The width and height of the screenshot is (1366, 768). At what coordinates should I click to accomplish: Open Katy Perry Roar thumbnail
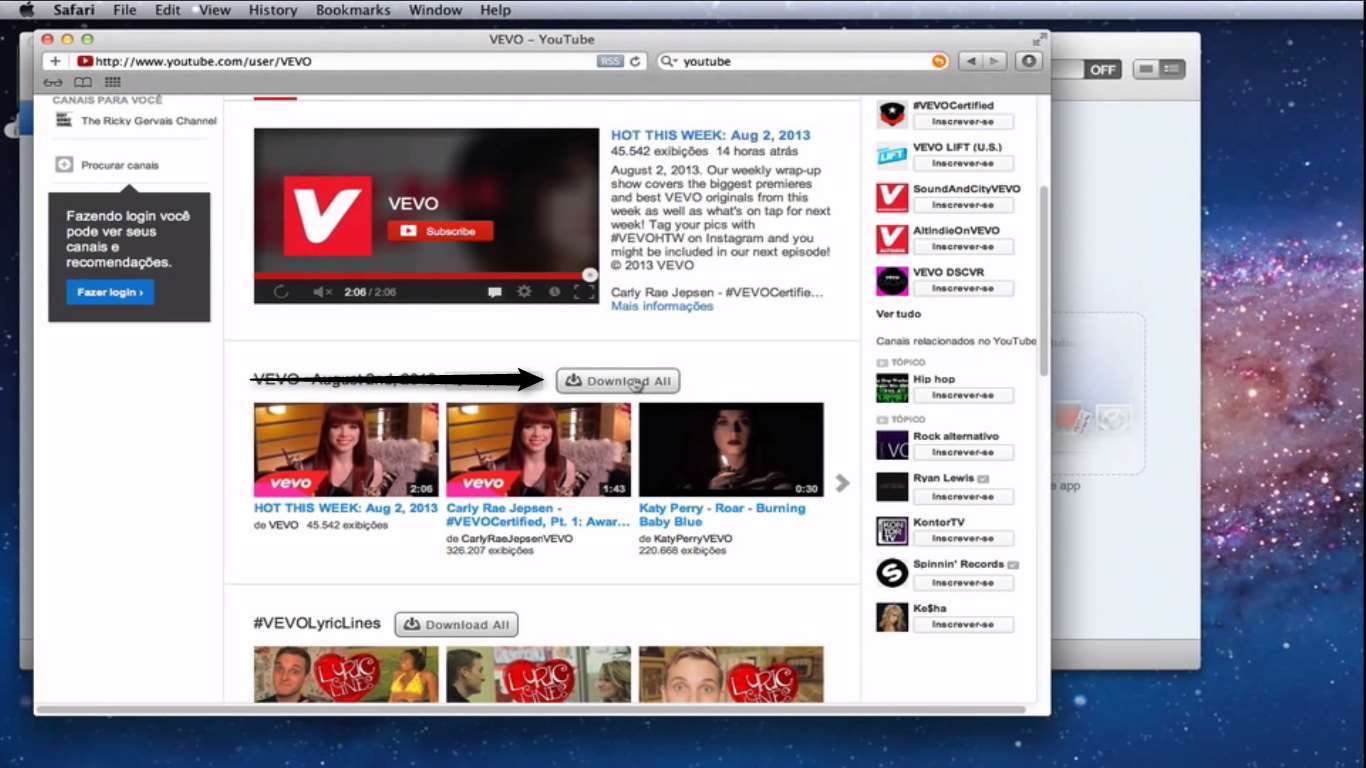[x=731, y=450]
